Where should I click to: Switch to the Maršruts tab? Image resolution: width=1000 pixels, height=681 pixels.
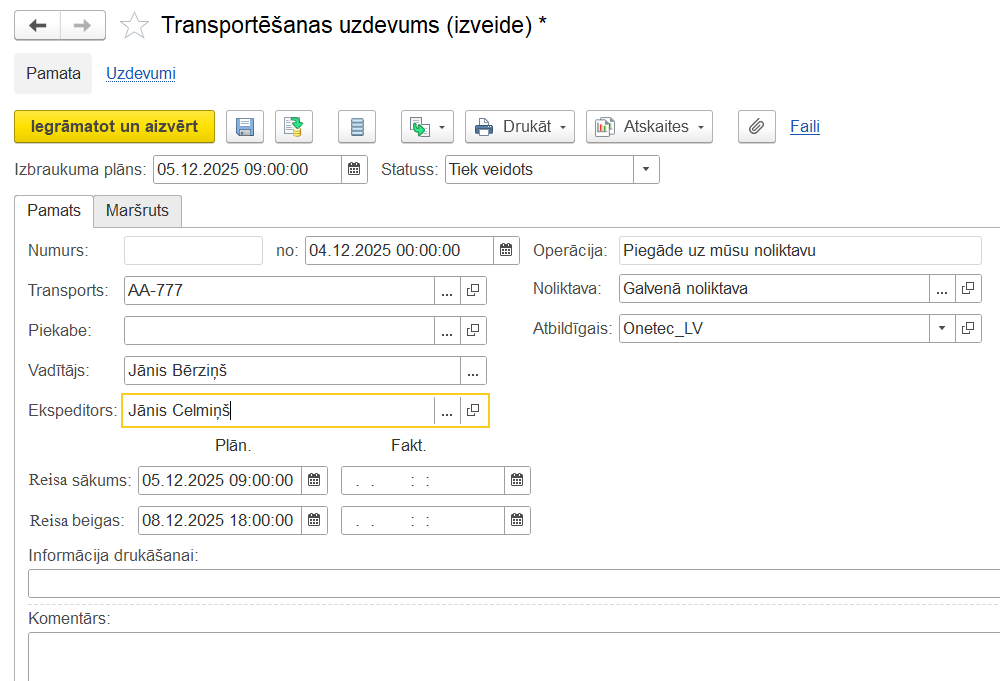pyautogui.click(x=137, y=211)
